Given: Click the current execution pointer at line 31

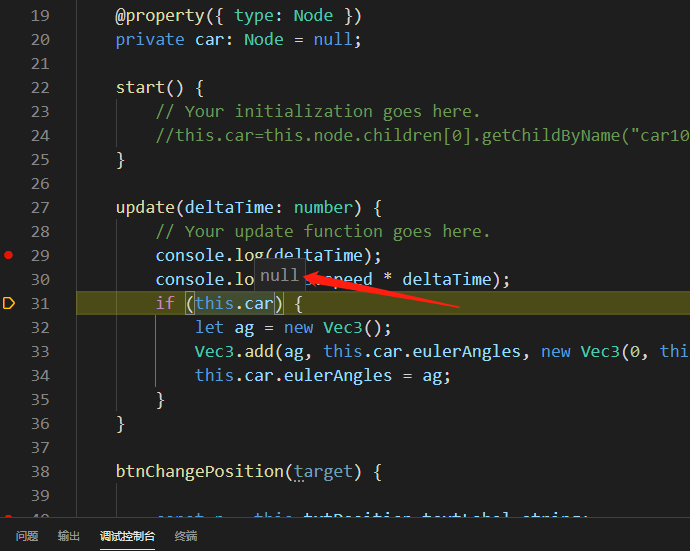Looking at the screenshot, I should point(9,303).
